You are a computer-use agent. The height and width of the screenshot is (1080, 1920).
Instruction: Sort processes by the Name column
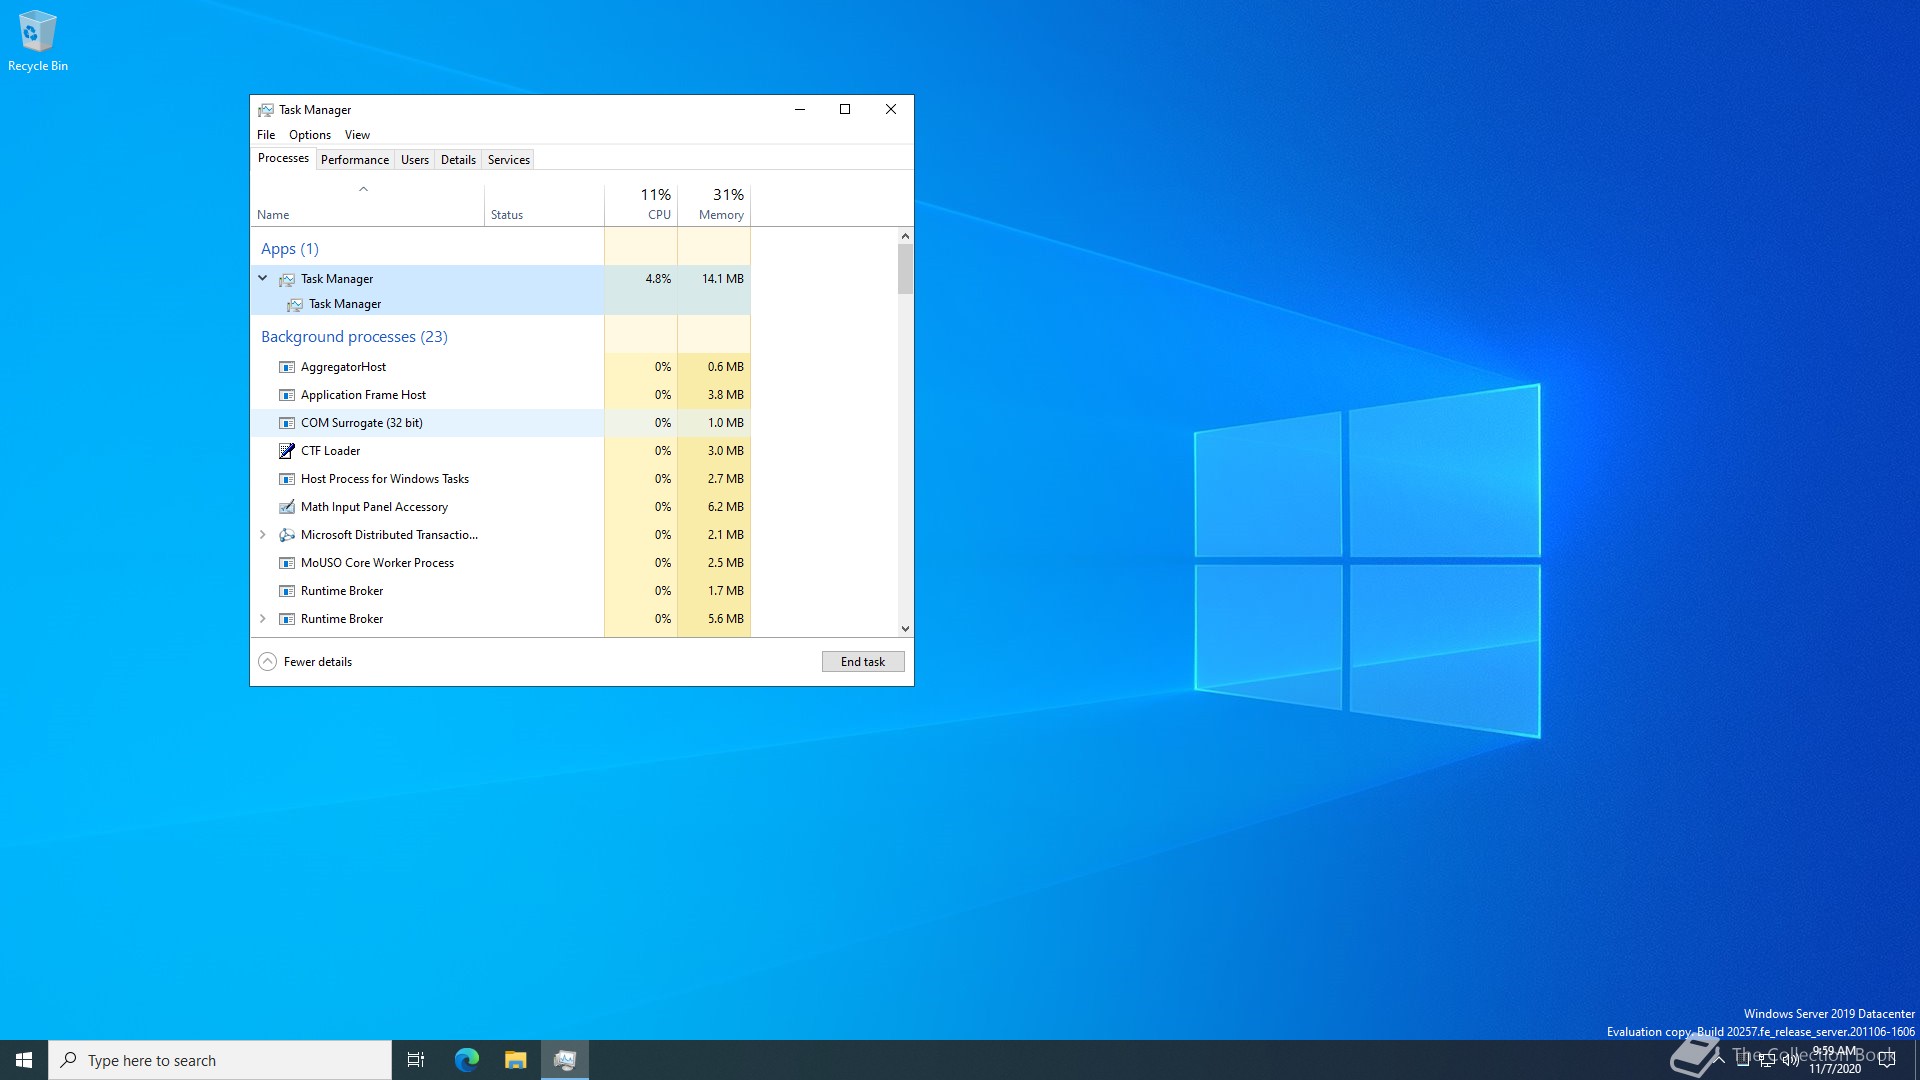[367, 204]
